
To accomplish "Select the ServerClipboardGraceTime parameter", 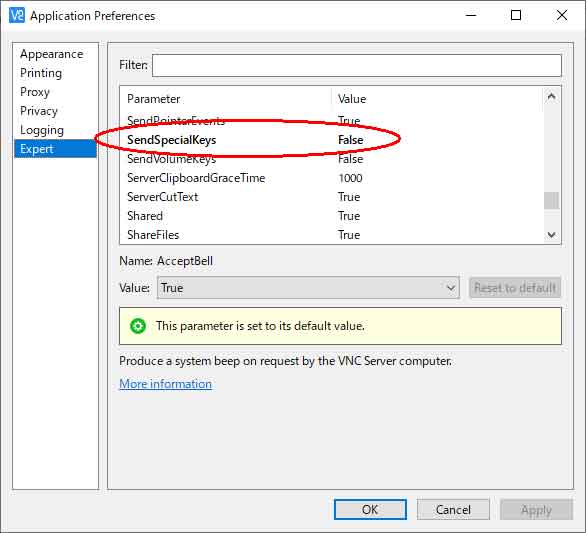I will point(332,178).
